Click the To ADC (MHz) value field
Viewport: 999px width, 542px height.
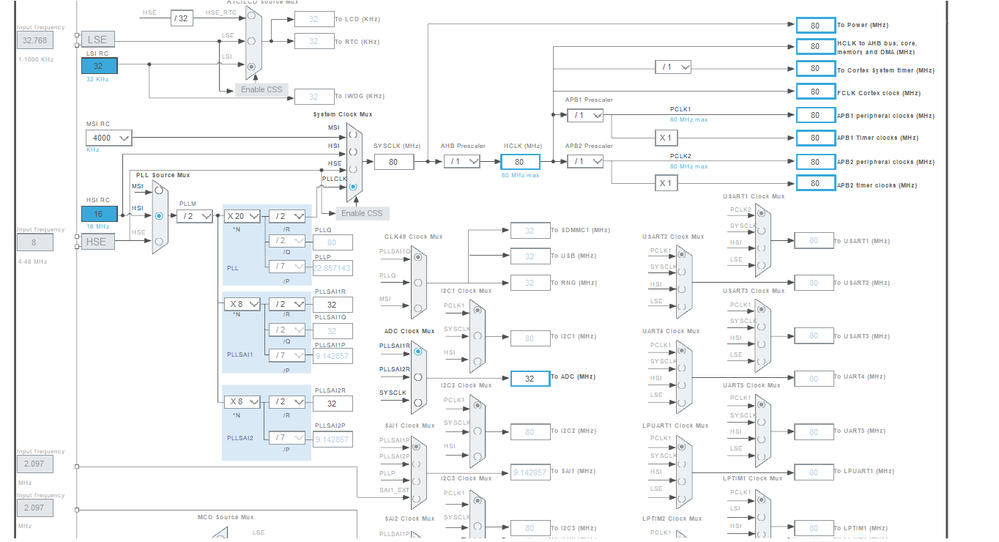[530, 378]
